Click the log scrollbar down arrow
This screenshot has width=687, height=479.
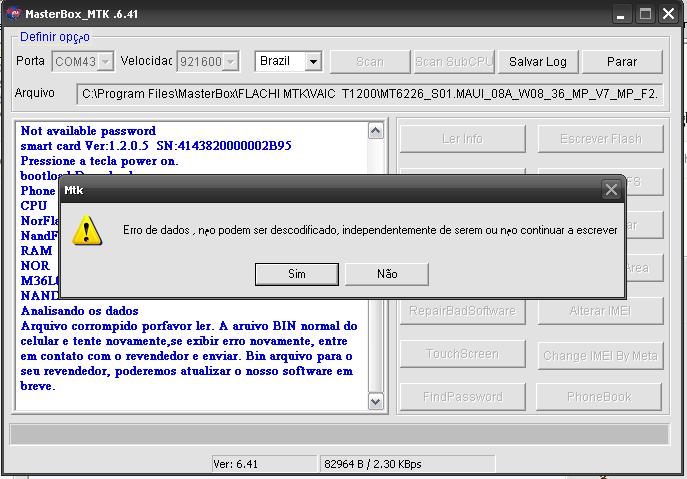(x=376, y=401)
